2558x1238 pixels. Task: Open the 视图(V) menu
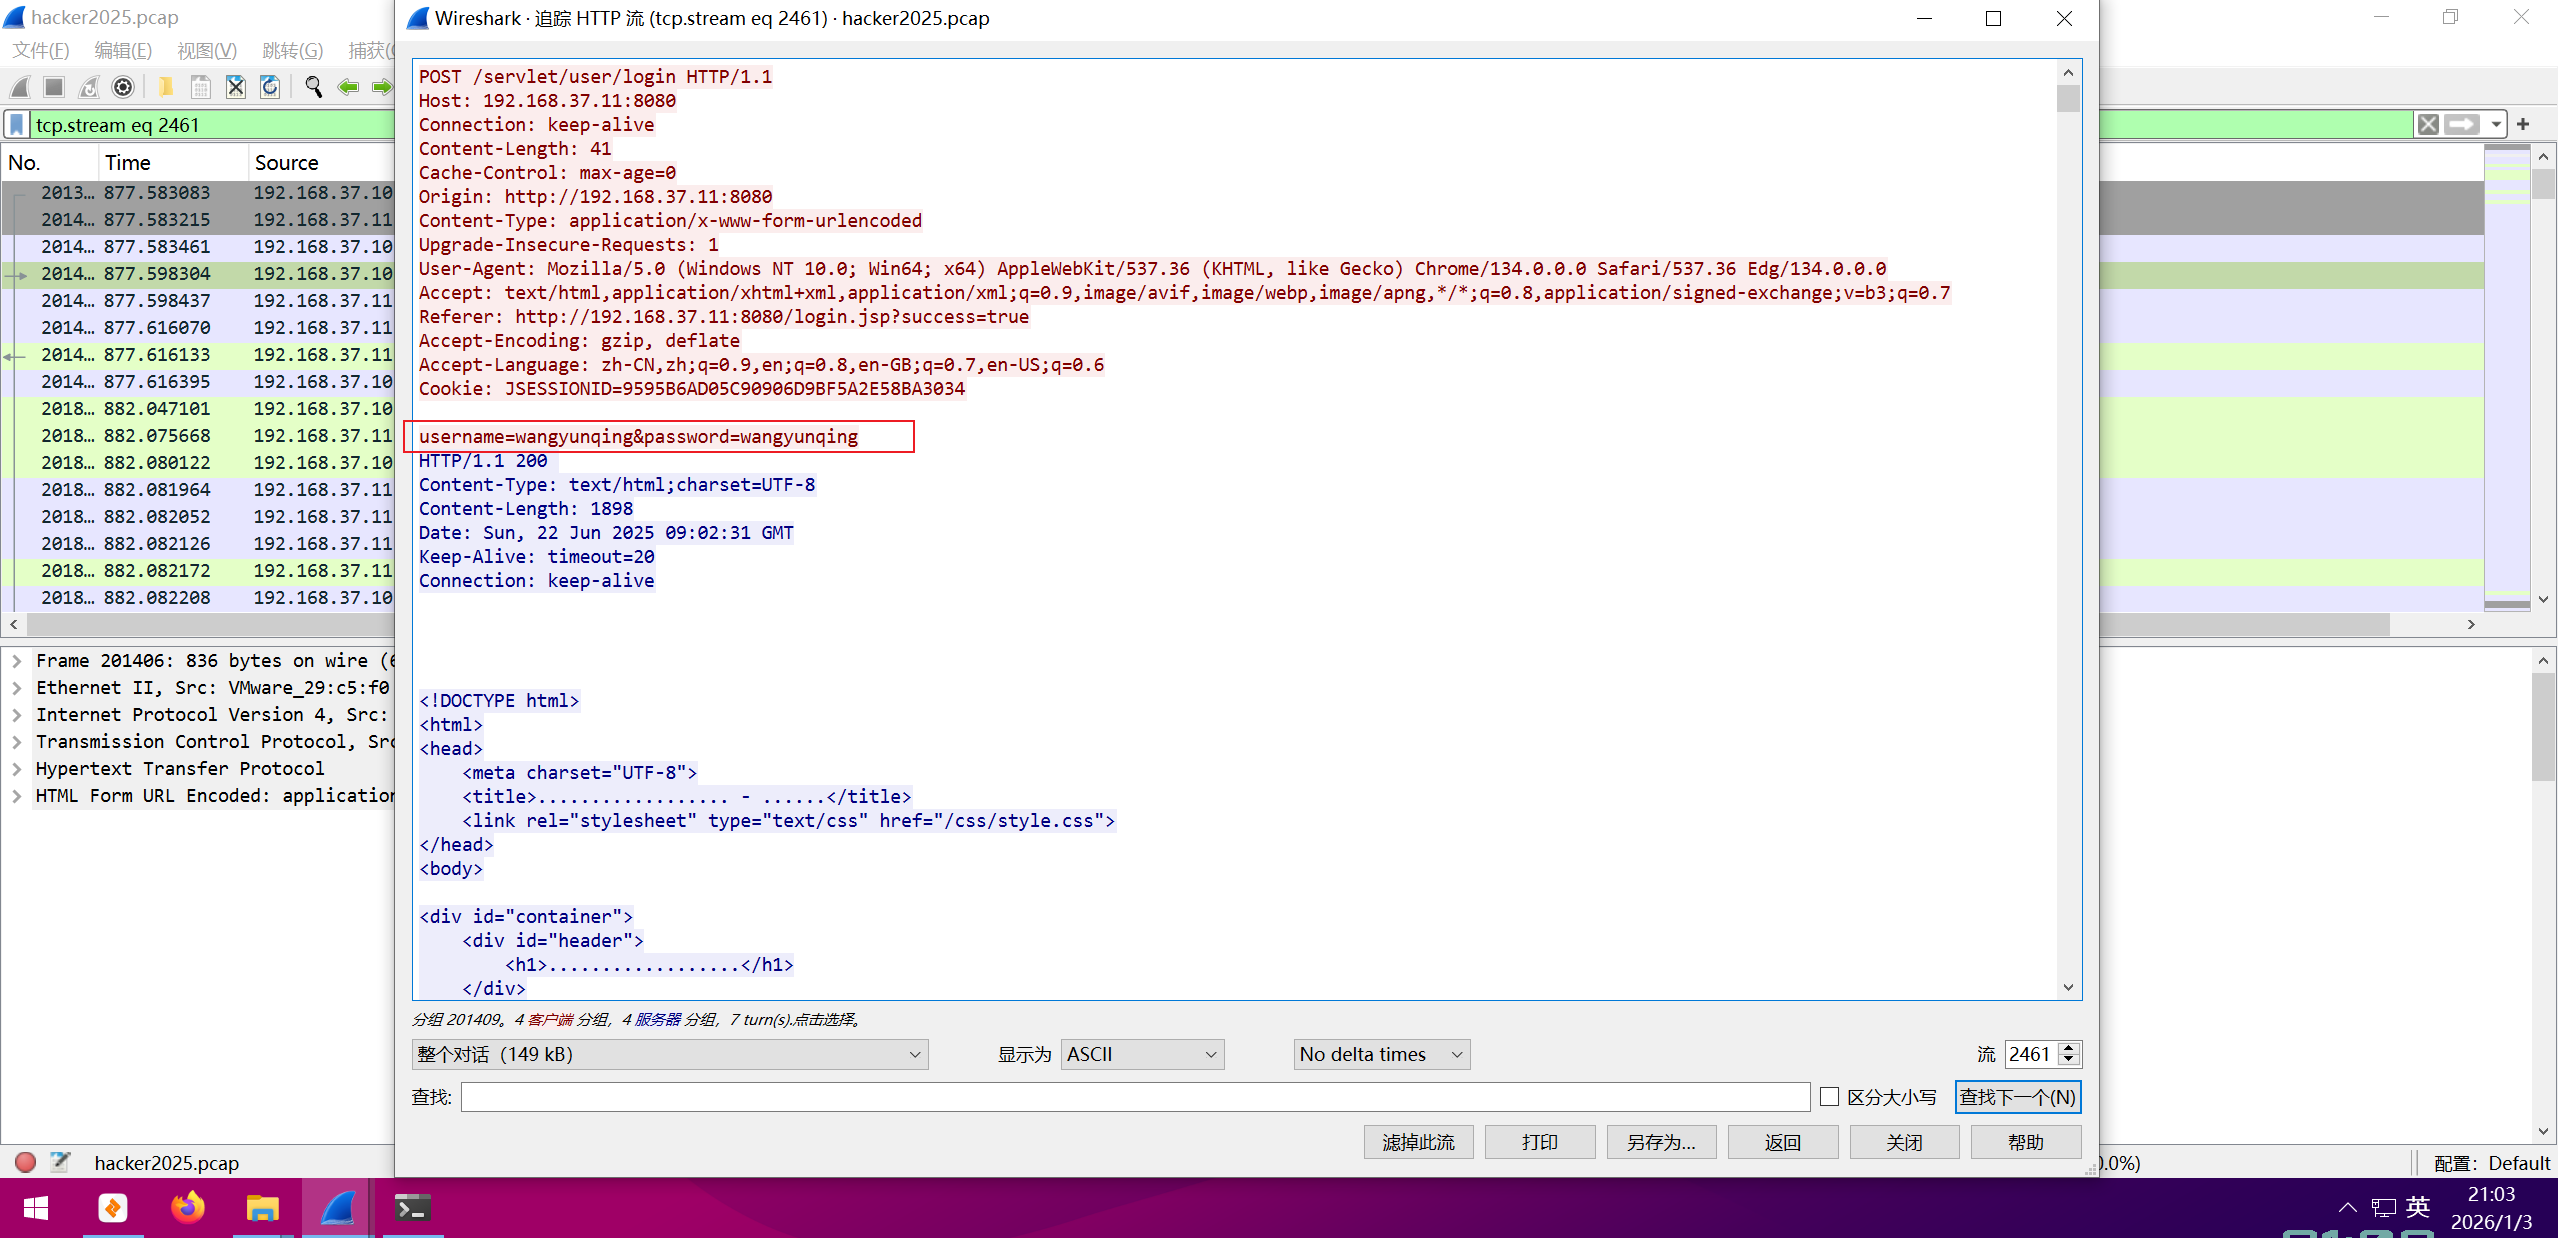point(207,51)
